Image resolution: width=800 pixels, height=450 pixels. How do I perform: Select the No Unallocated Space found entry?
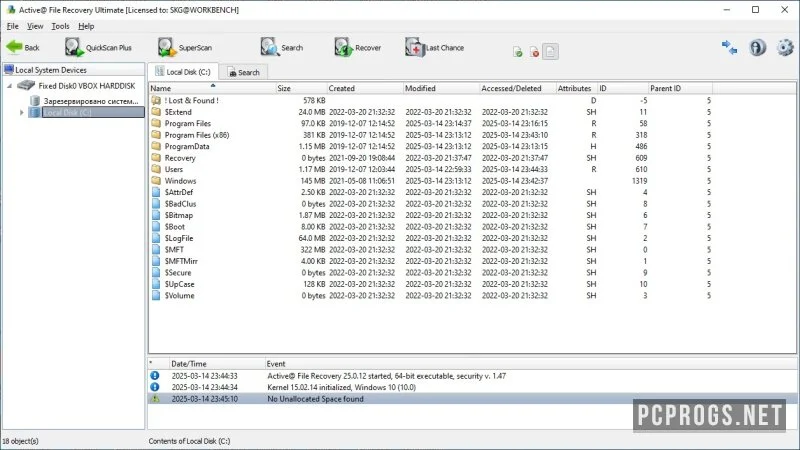(472, 399)
